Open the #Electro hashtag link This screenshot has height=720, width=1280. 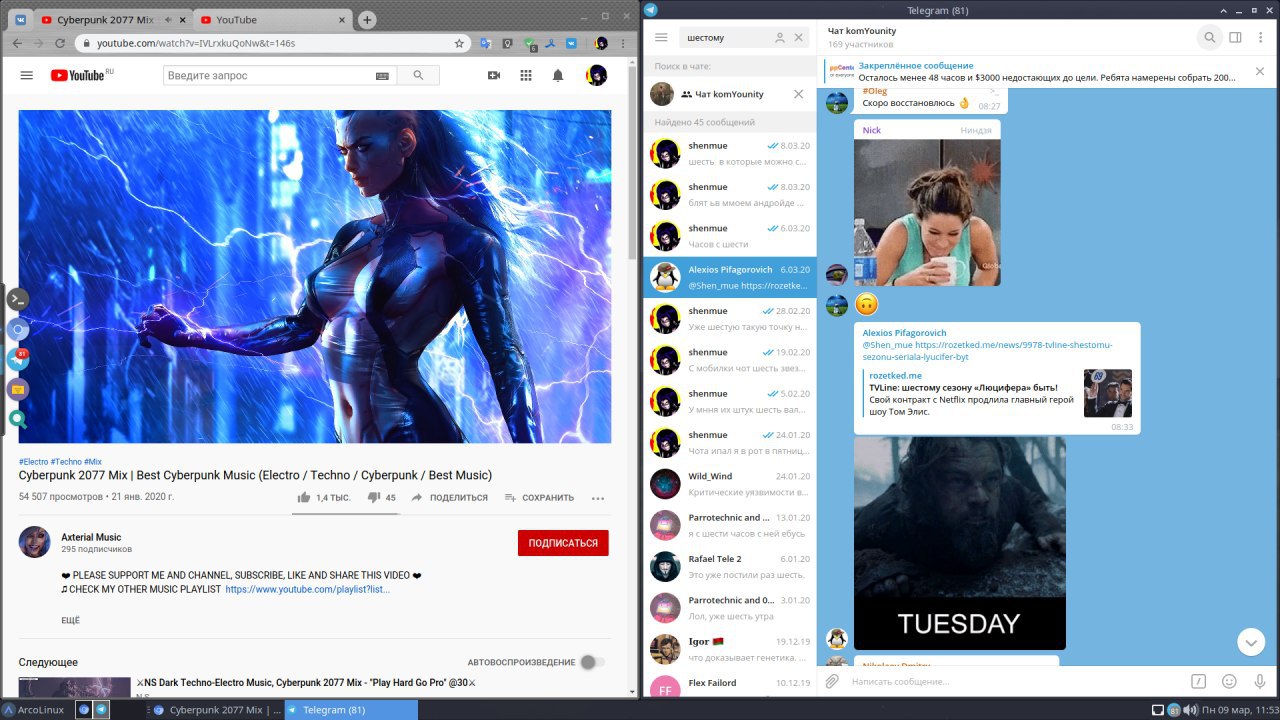point(33,462)
